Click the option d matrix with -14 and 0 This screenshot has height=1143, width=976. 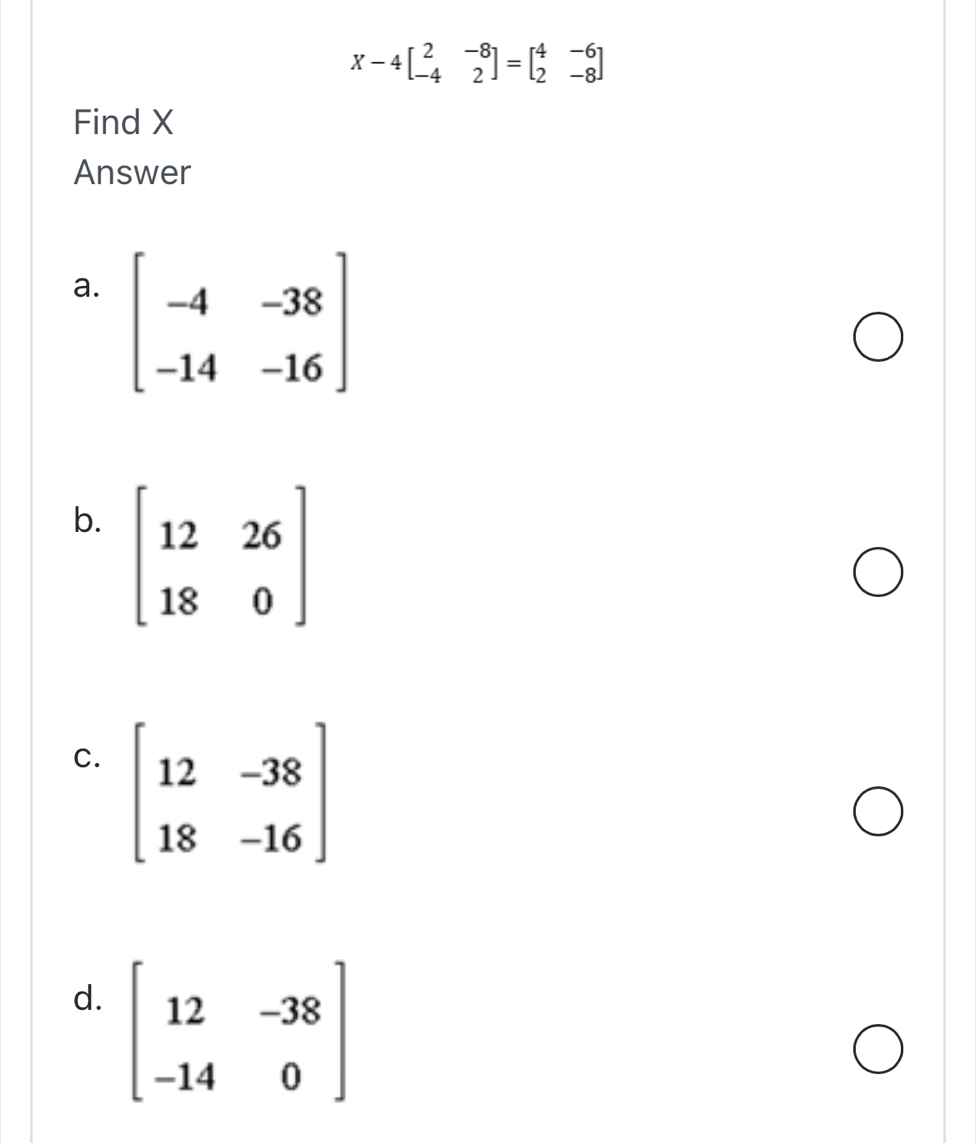tap(240, 1043)
